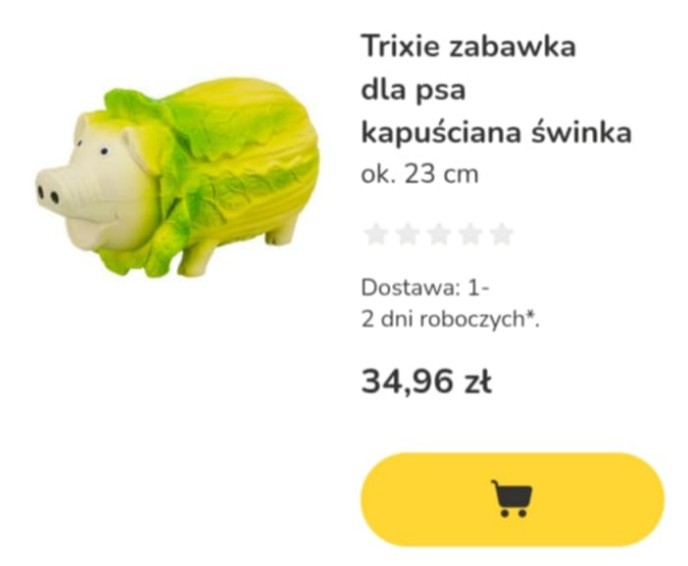688x566 pixels.
Task: Give a three-star rating
Action: point(439,234)
